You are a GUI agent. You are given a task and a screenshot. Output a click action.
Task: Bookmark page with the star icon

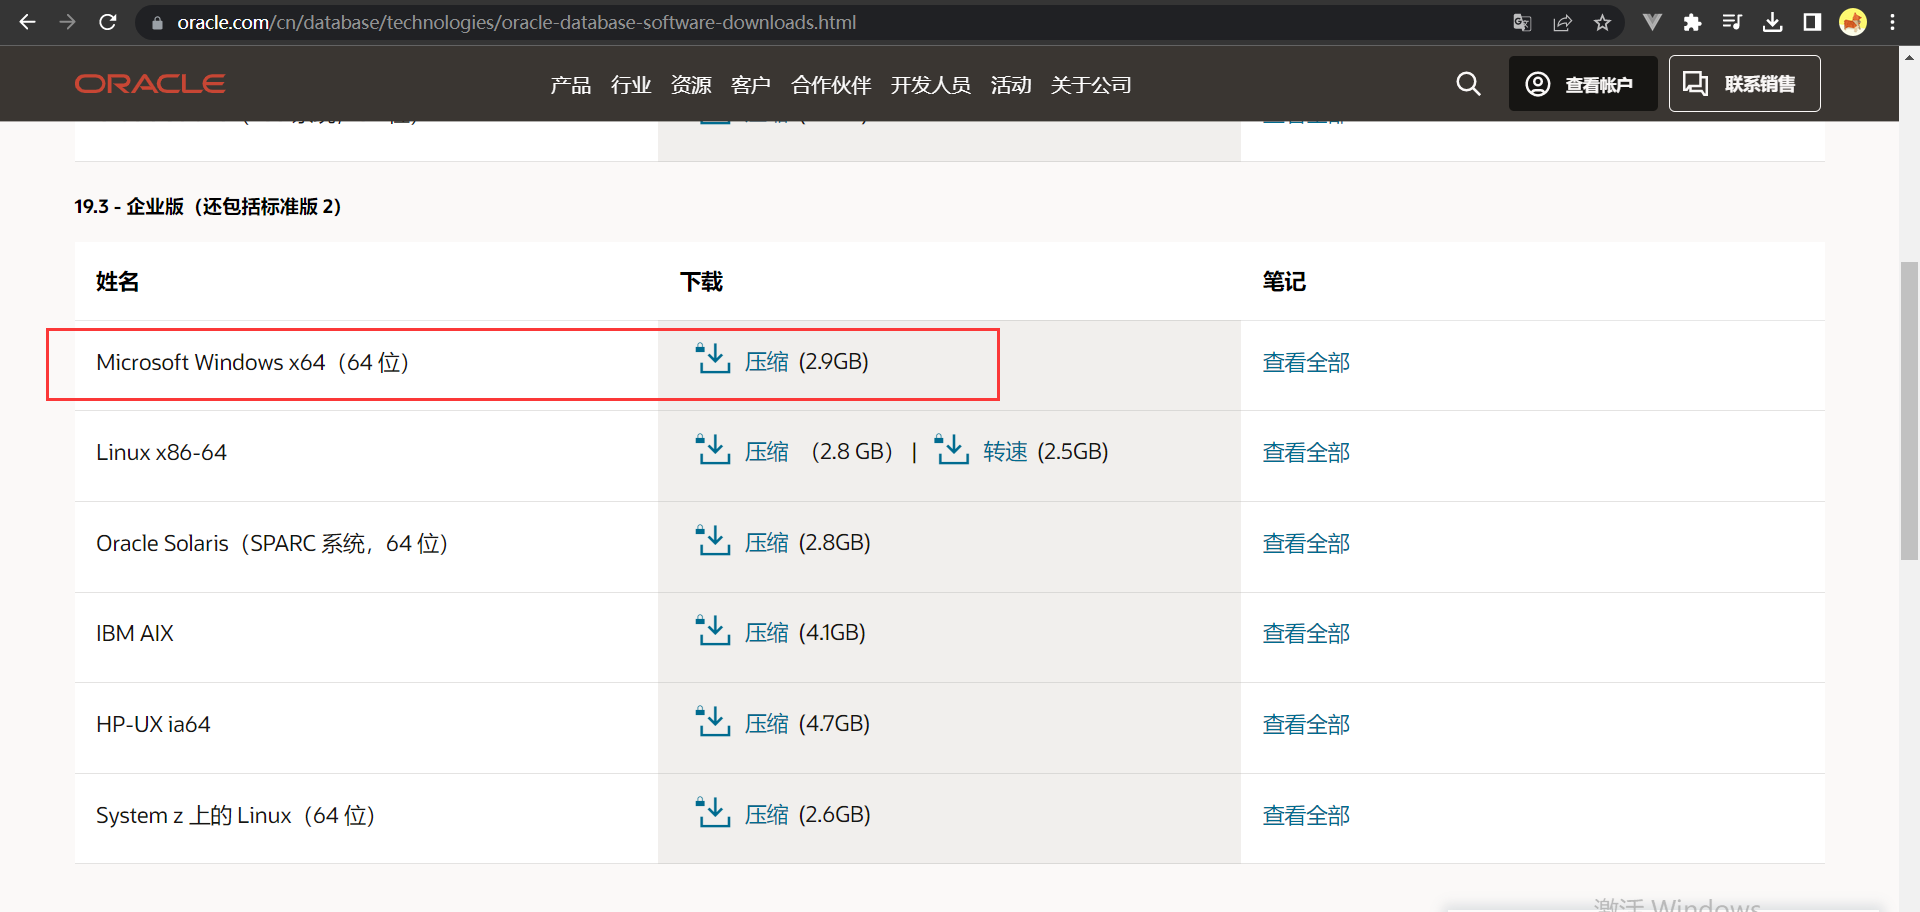click(x=1602, y=22)
